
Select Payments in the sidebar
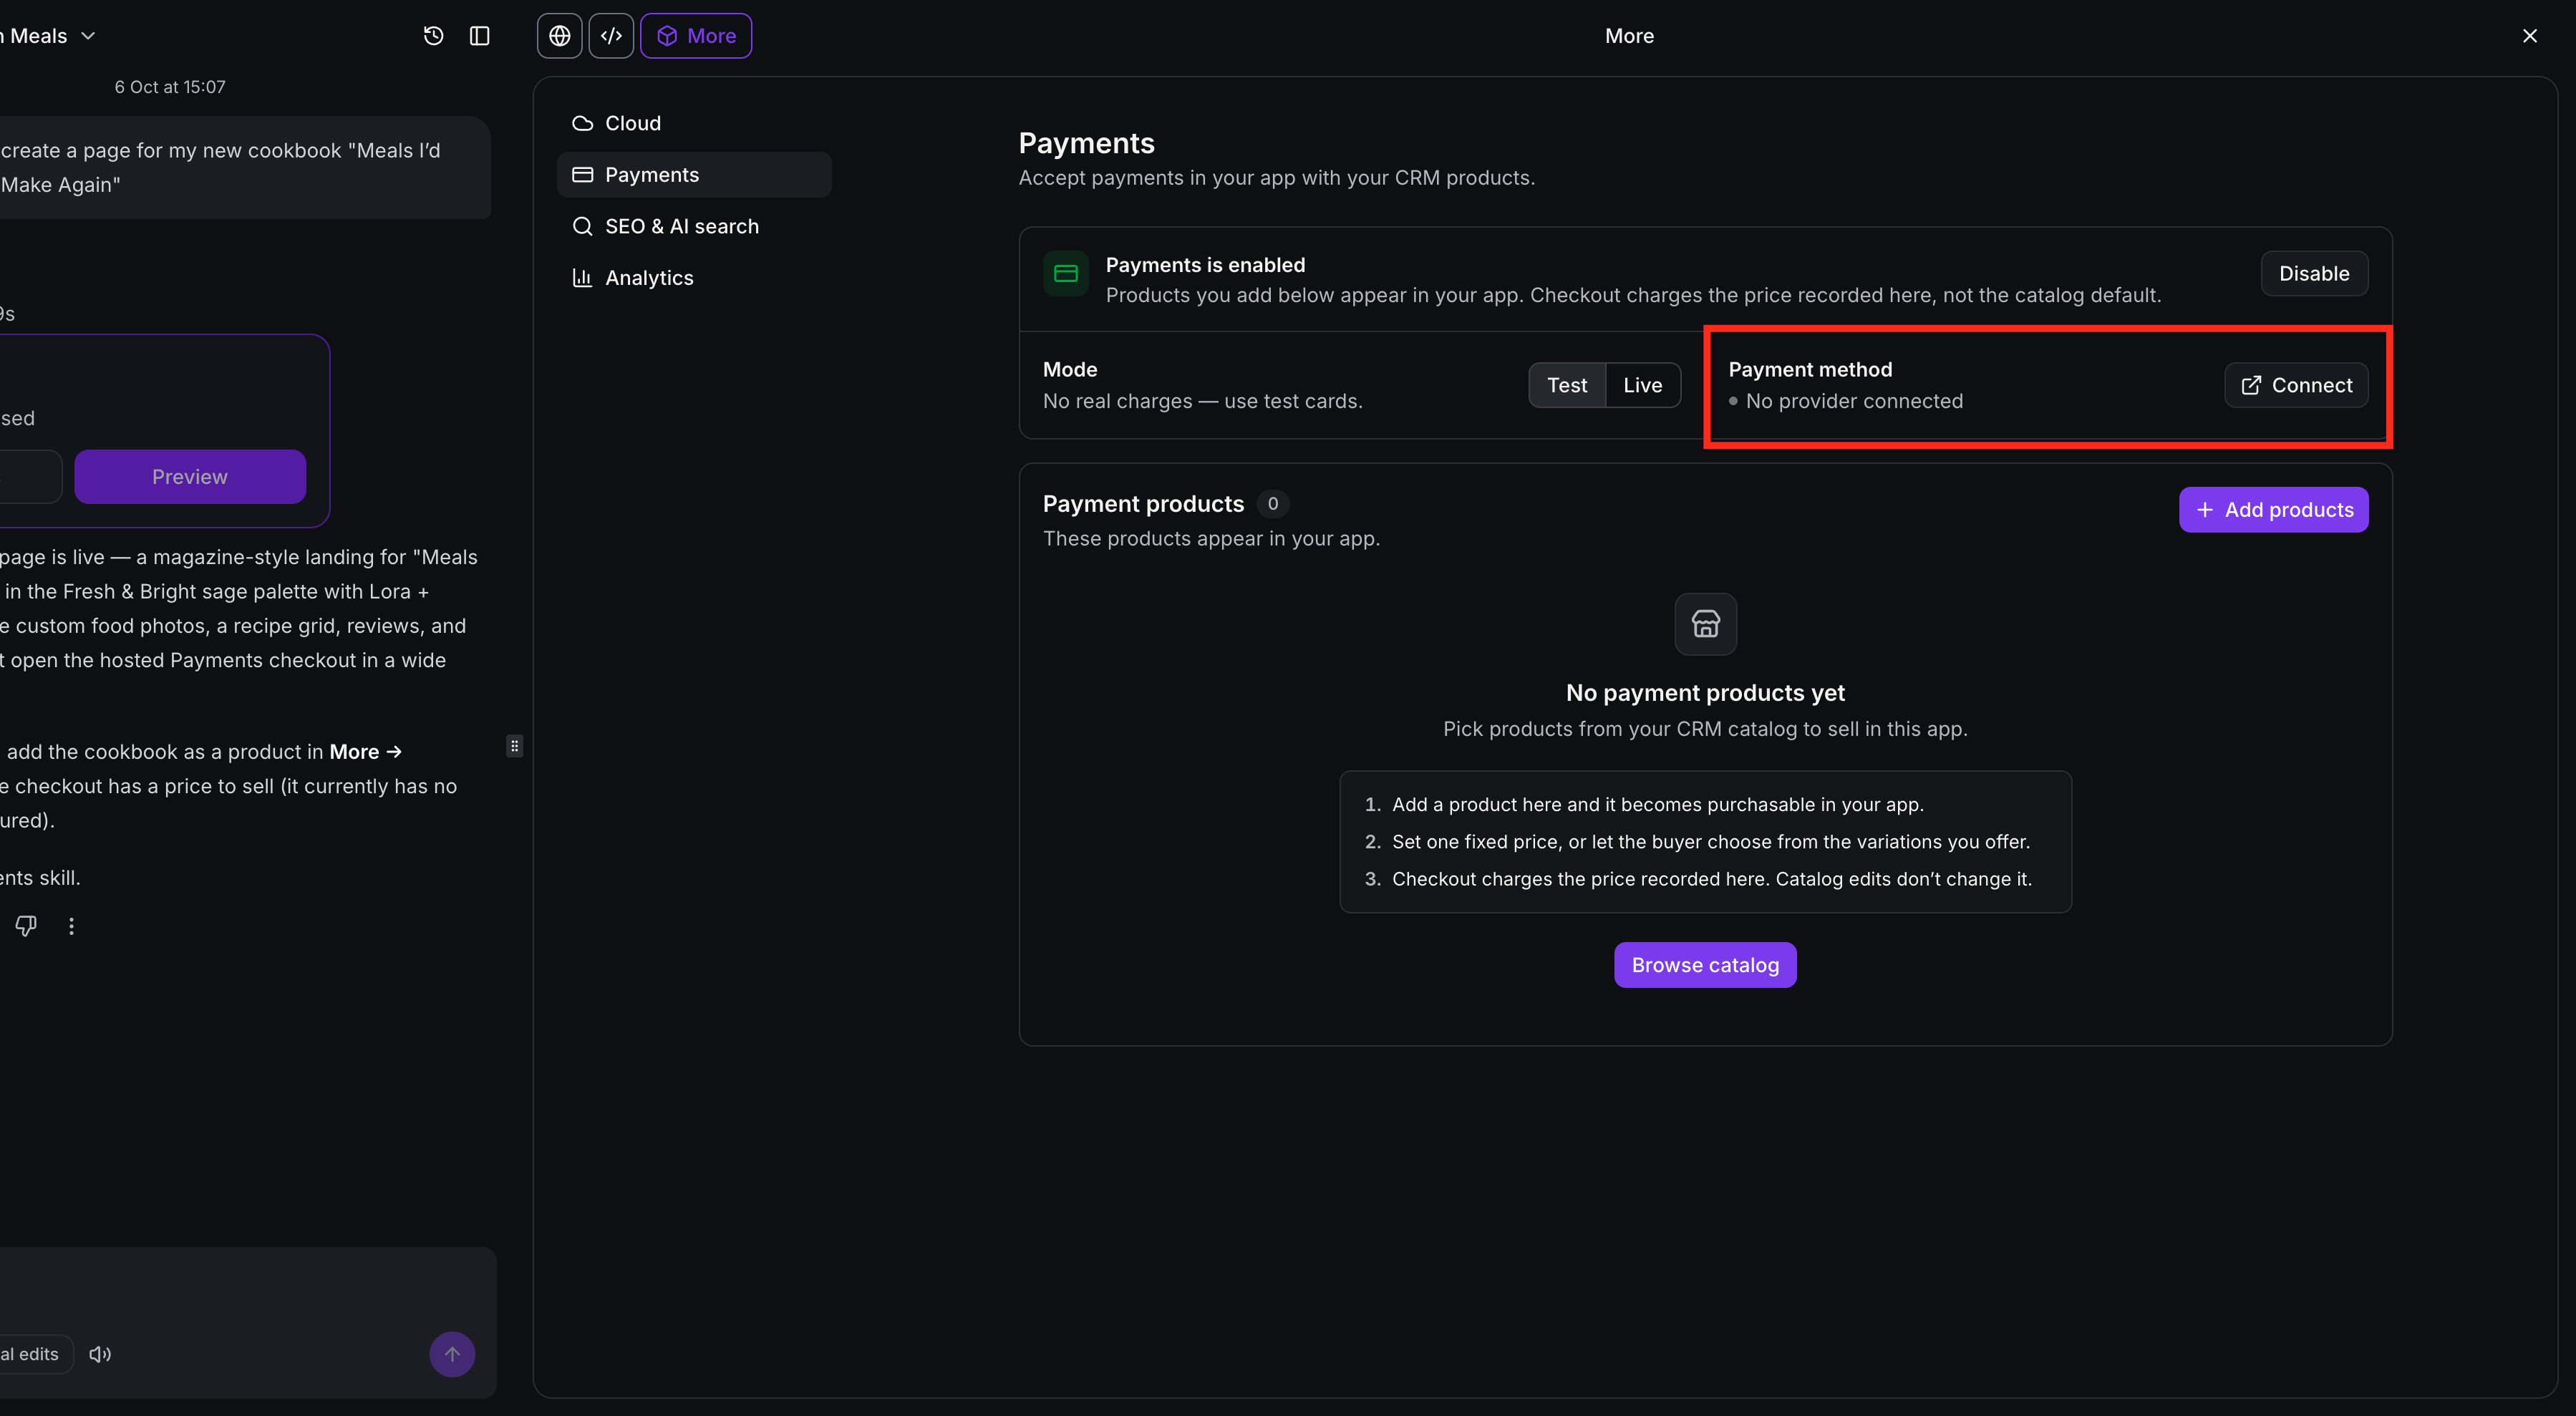694,175
